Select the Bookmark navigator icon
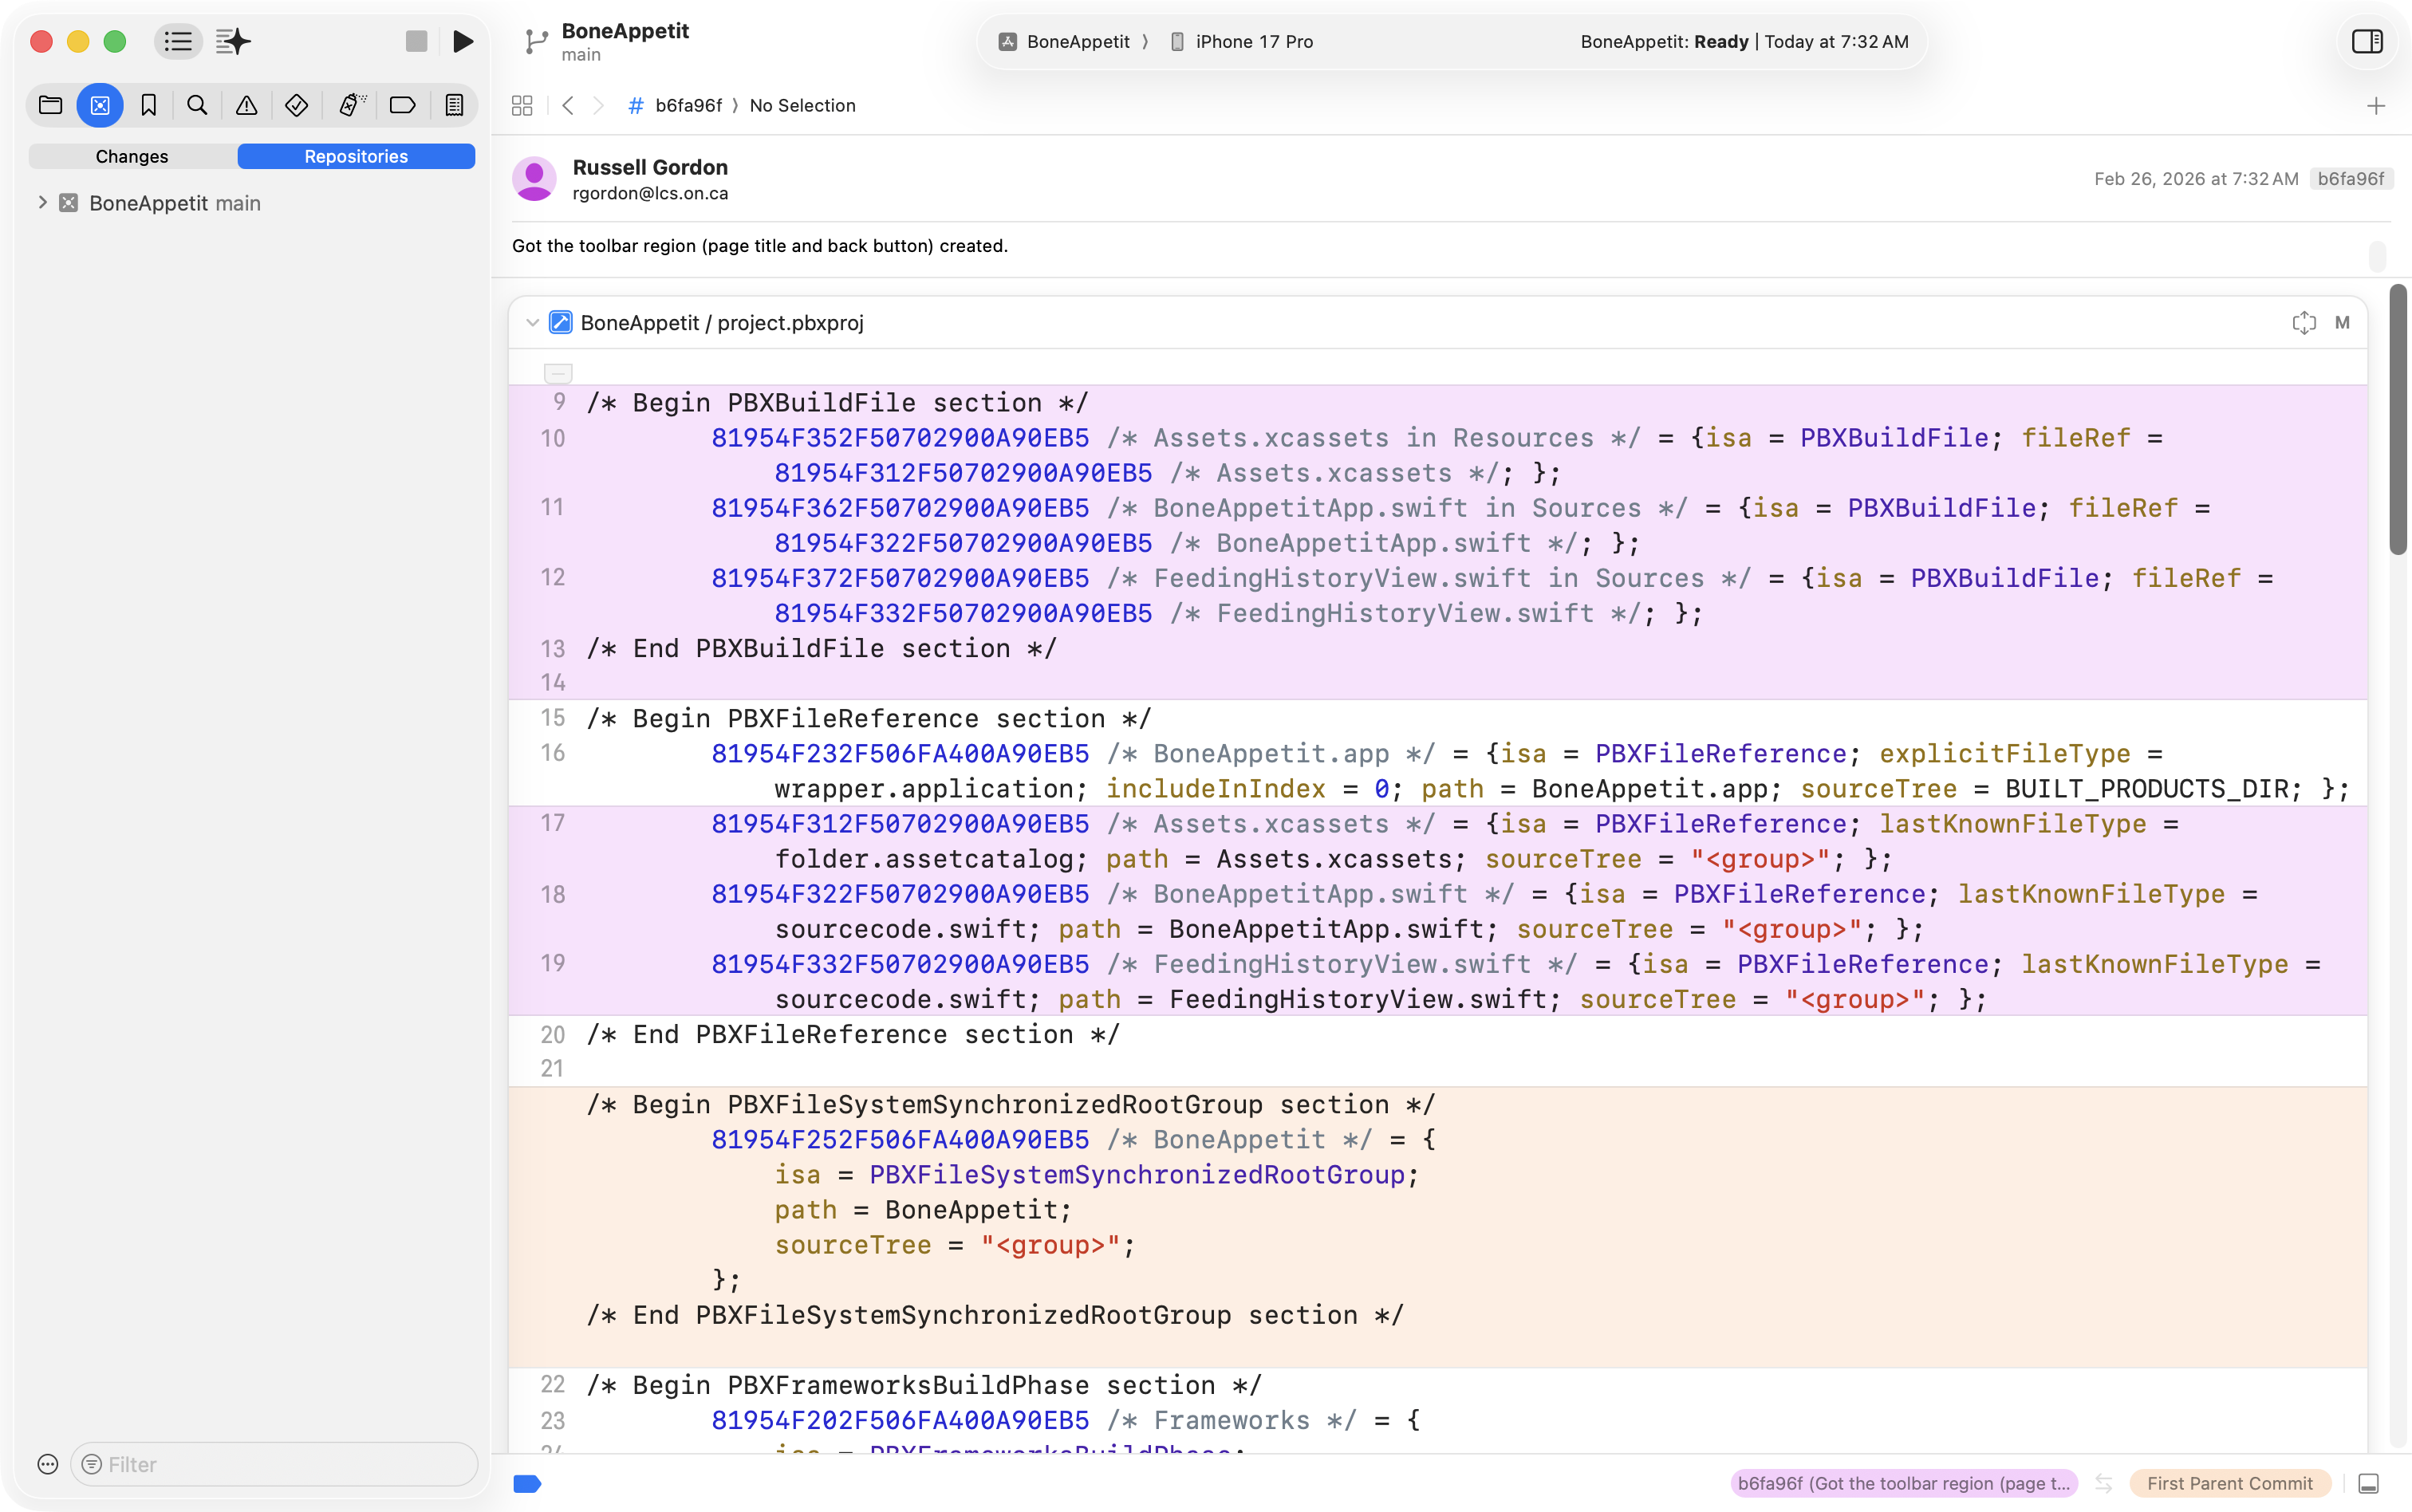The height and width of the screenshot is (1512, 2412). [x=149, y=105]
